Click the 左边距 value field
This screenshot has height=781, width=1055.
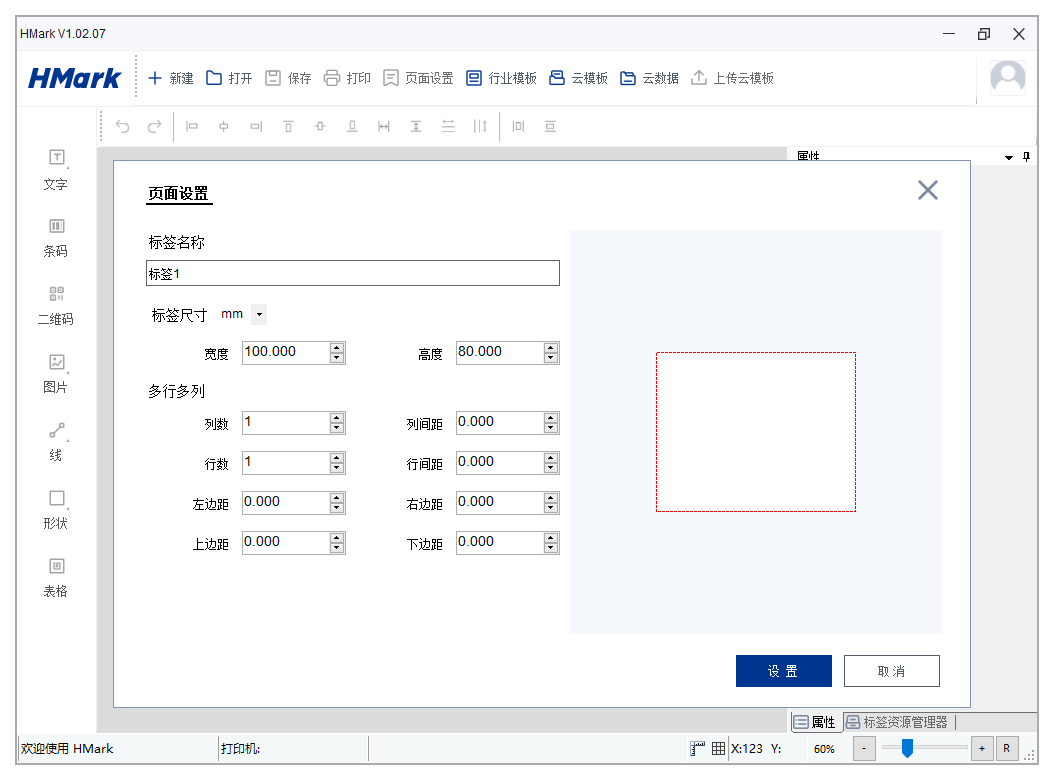pyautogui.click(x=286, y=503)
